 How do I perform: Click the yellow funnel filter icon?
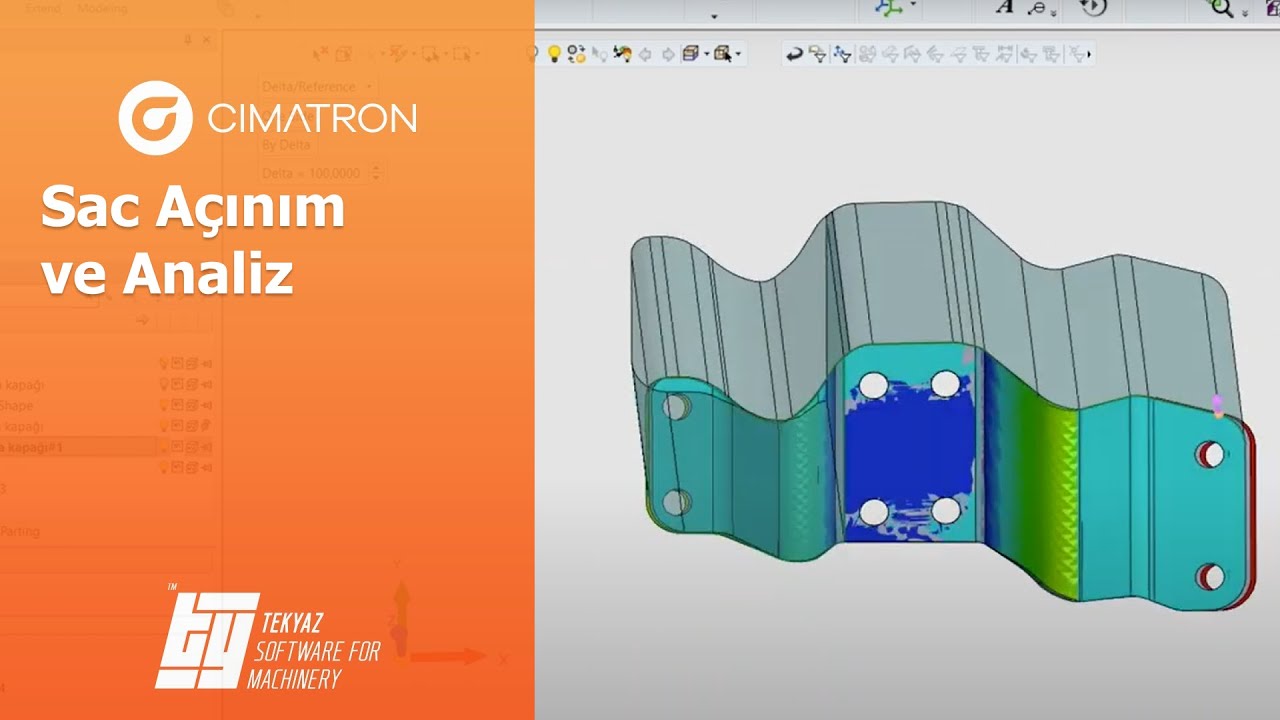click(818, 54)
